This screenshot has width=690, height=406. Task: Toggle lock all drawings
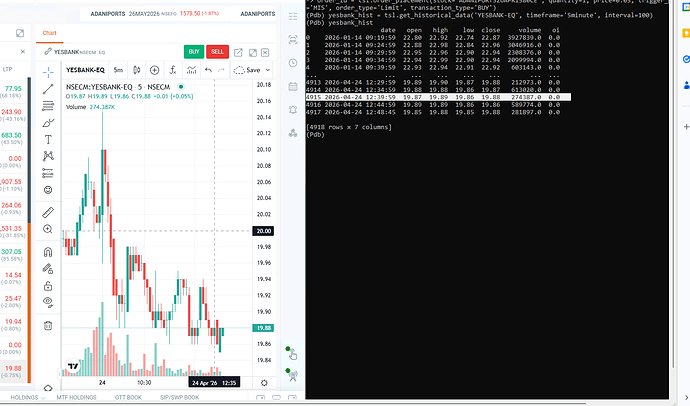[48, 286]
